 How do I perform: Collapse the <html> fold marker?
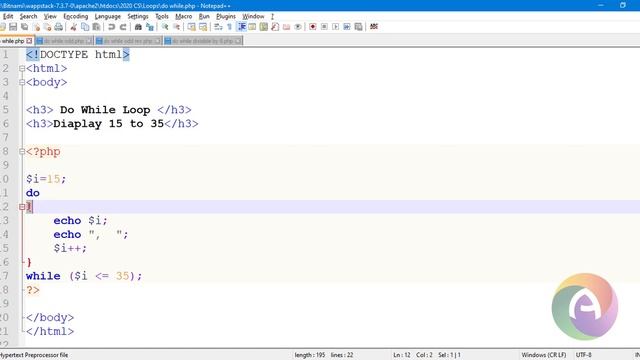click(x=22, y=69)
